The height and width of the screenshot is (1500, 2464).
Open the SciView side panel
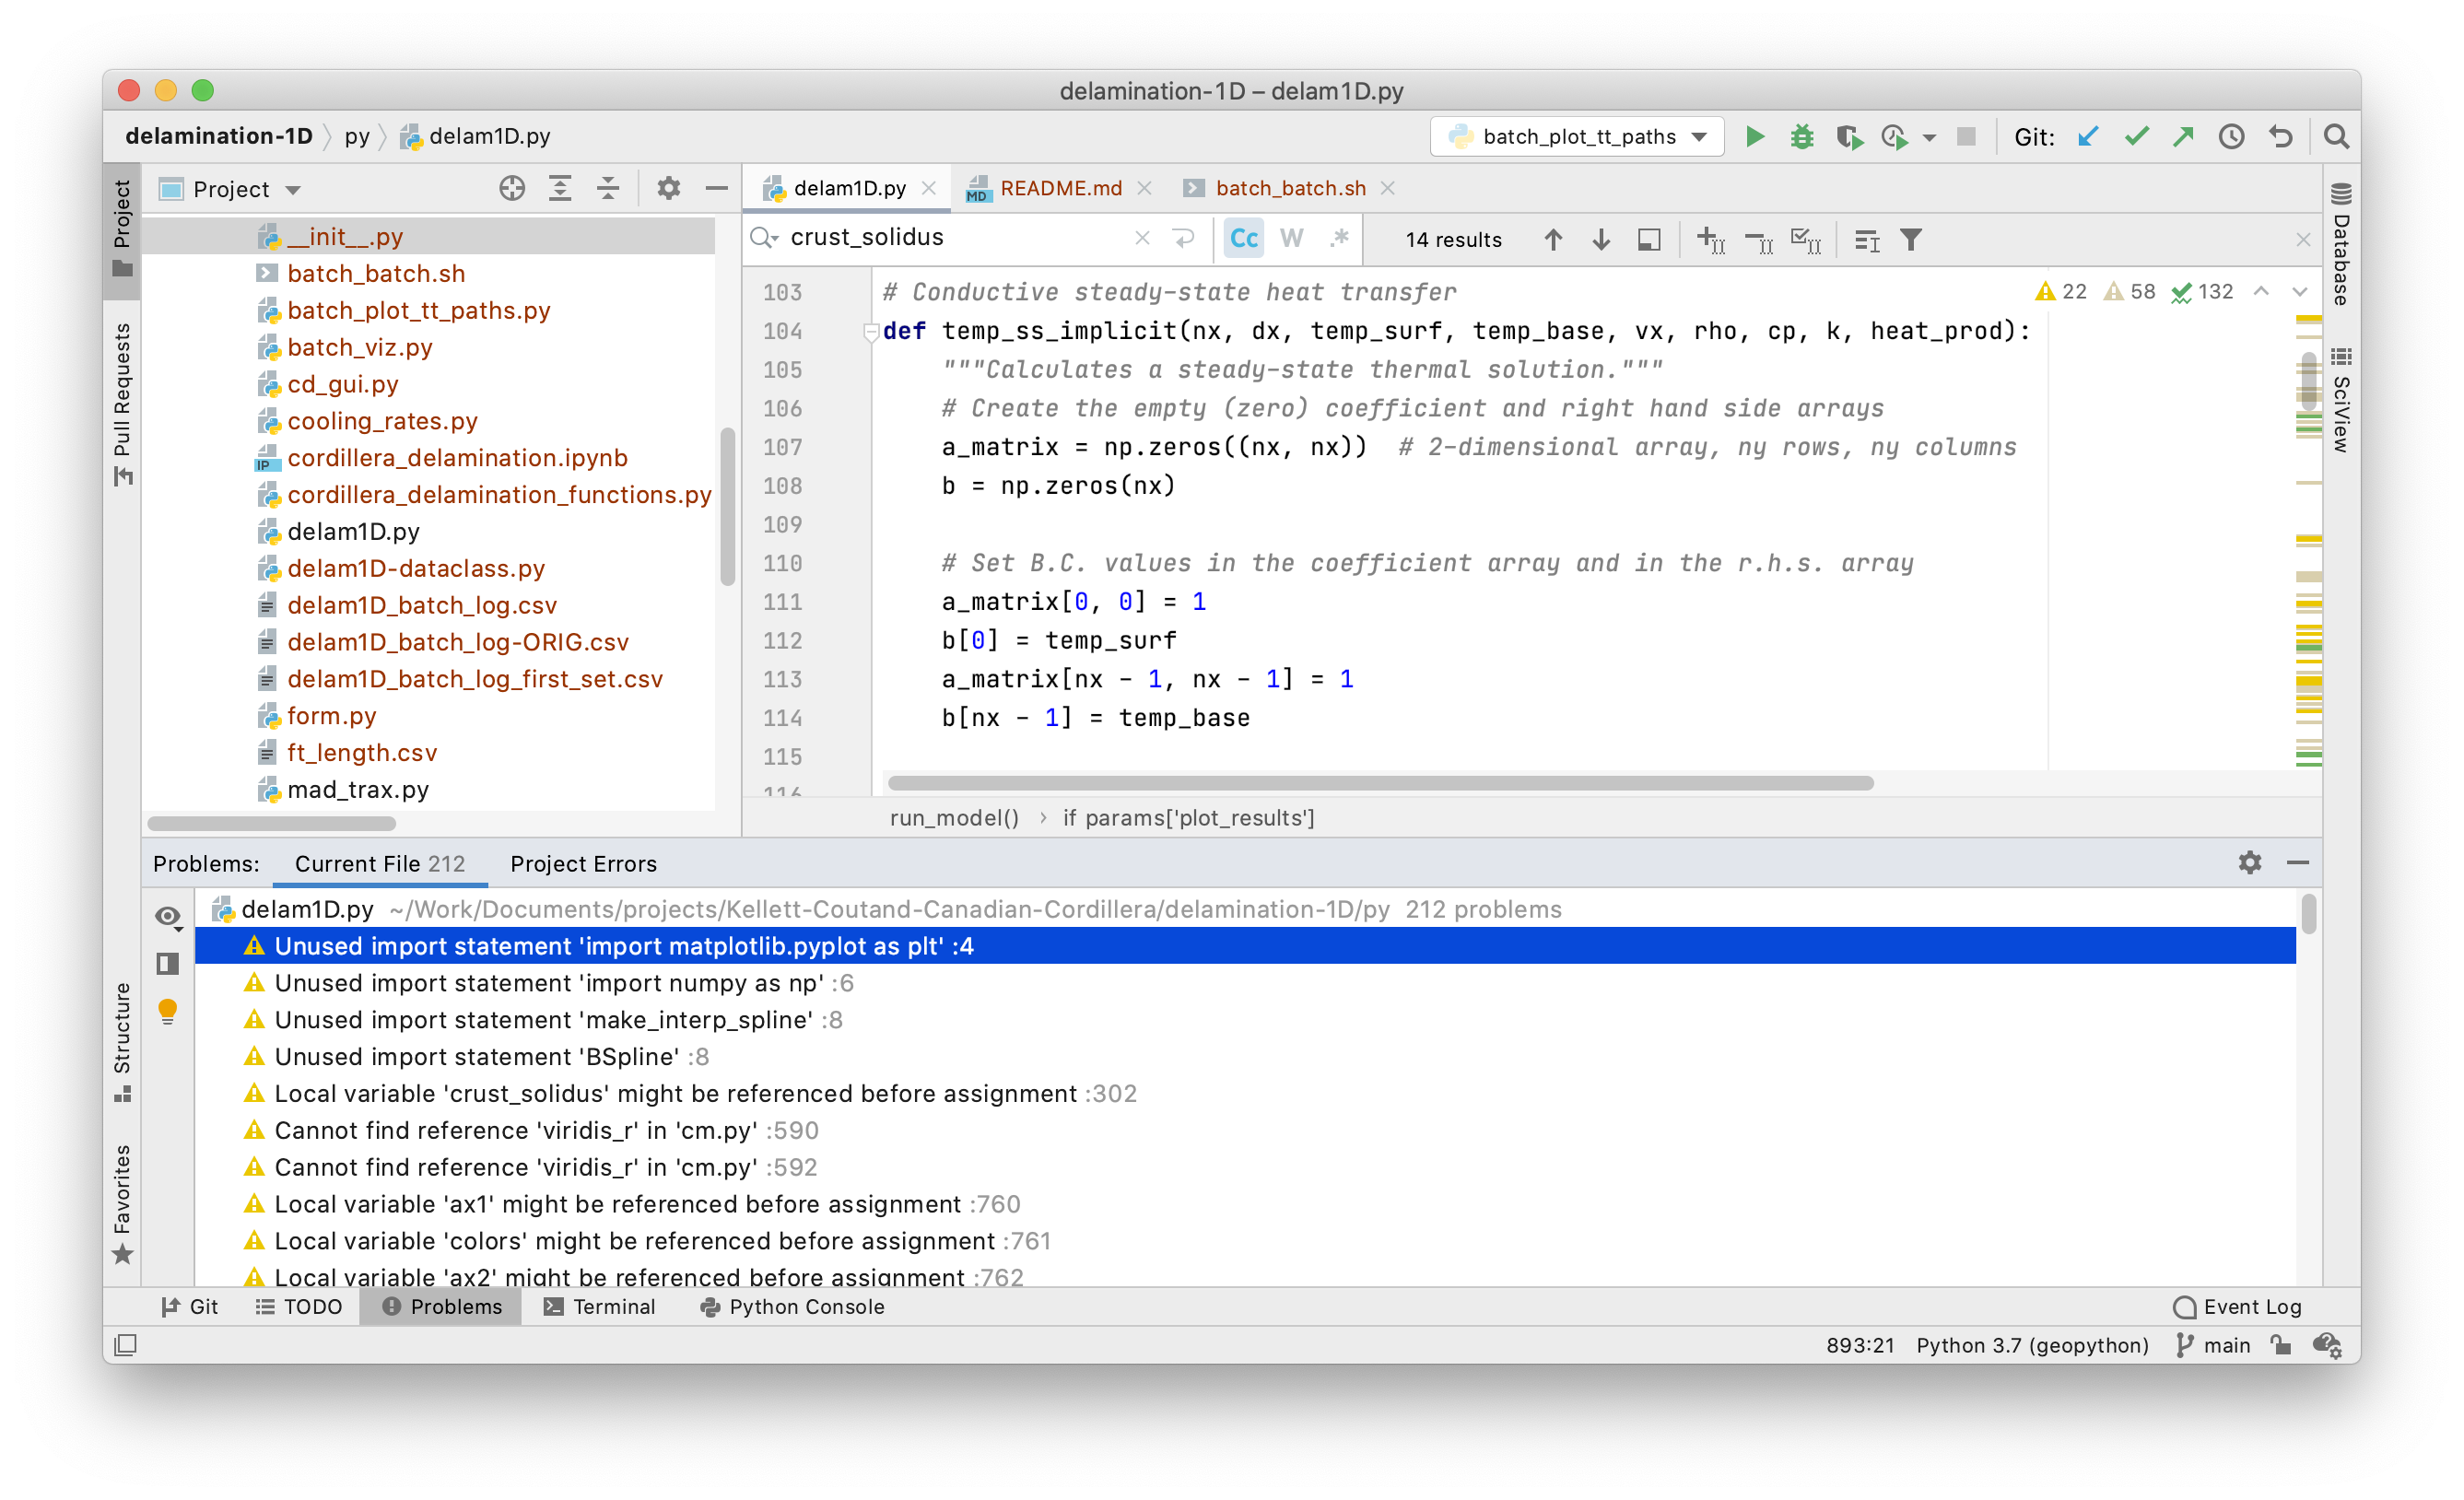point(2341,400)
